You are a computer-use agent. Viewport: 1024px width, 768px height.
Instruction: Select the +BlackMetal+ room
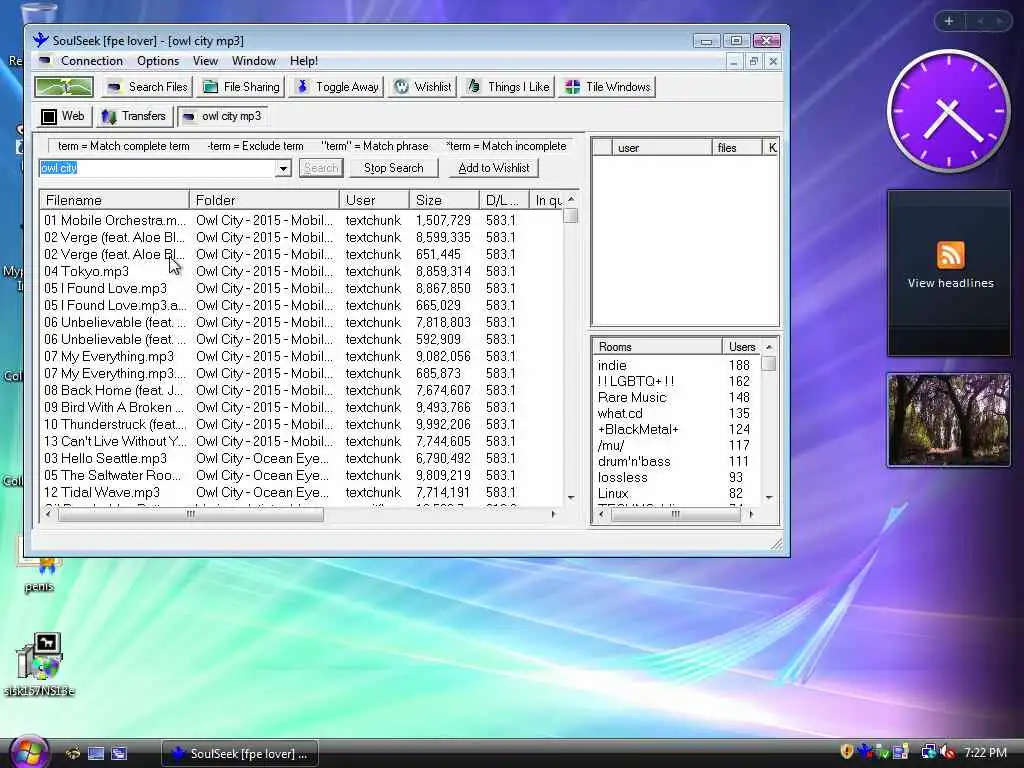click(638, 429)
